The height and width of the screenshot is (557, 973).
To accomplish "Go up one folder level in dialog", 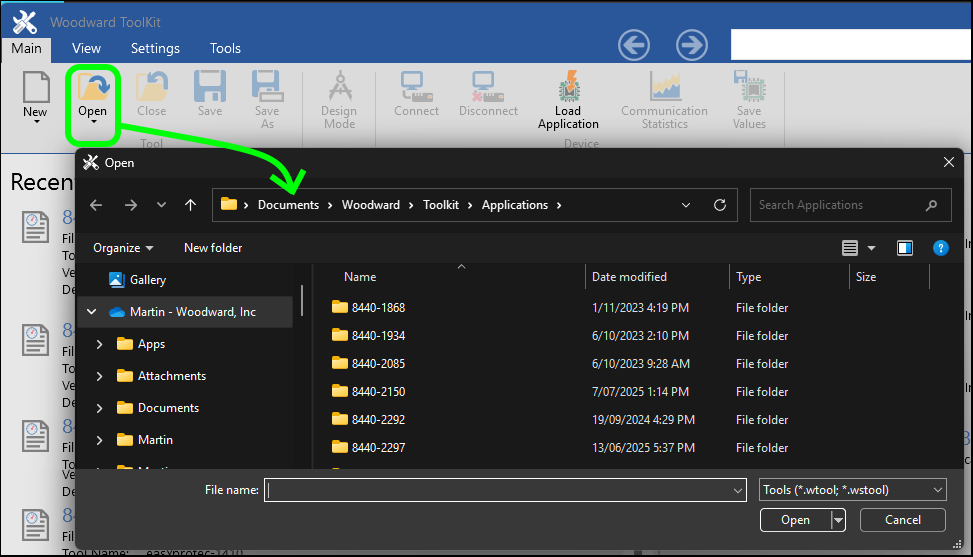I will 191,205.
